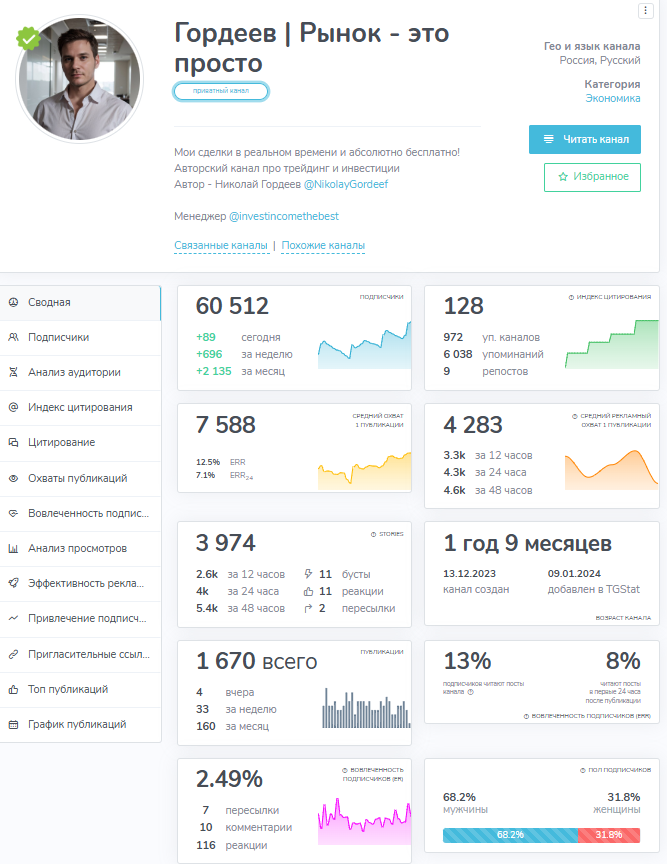Click the 2.49% engagement value
Screen dimensions: 667x864
tap(229, 779)
